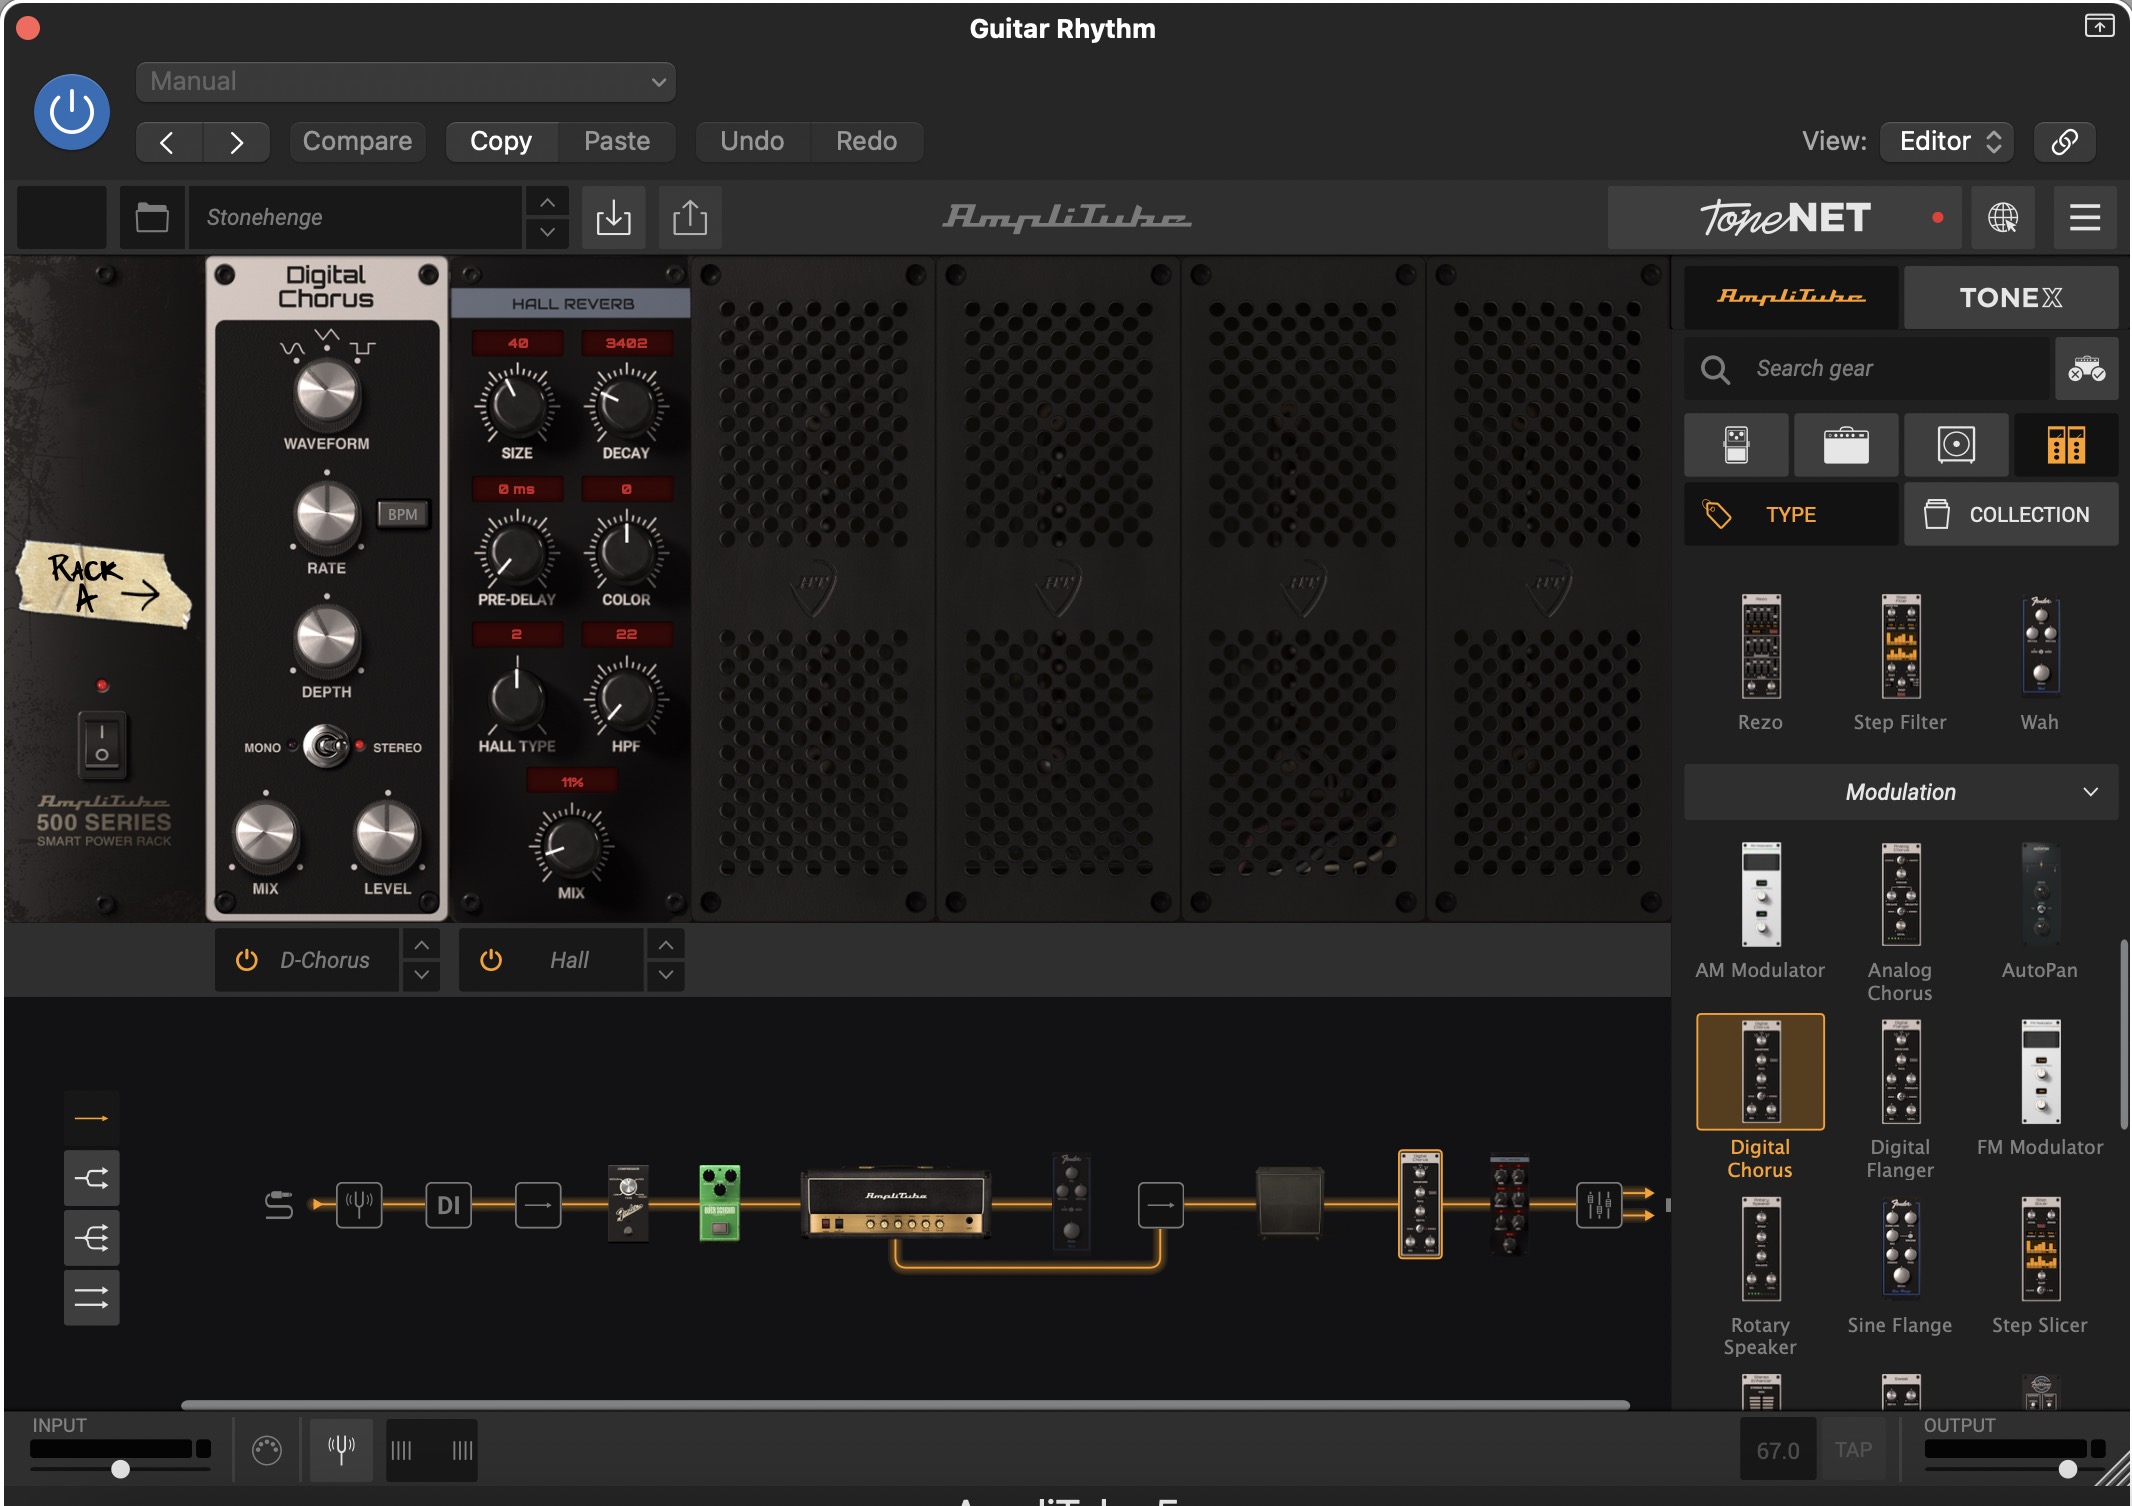Select the cabinet speaker gear category
2132x1506 pixels.
point(1956,445)
